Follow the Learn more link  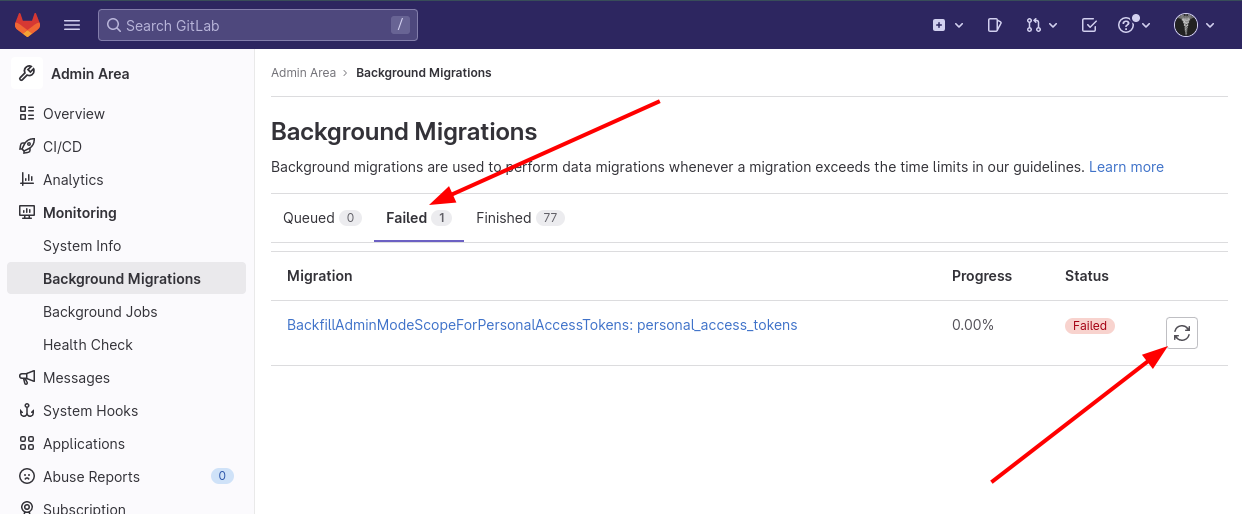(1126, 167)
